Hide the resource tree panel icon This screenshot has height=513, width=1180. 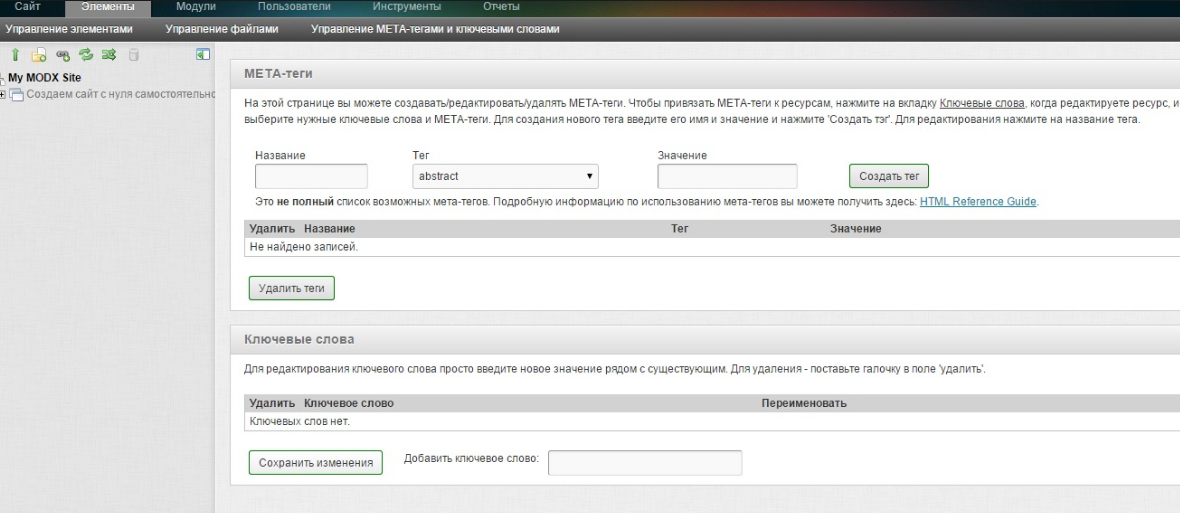(201, 56)
